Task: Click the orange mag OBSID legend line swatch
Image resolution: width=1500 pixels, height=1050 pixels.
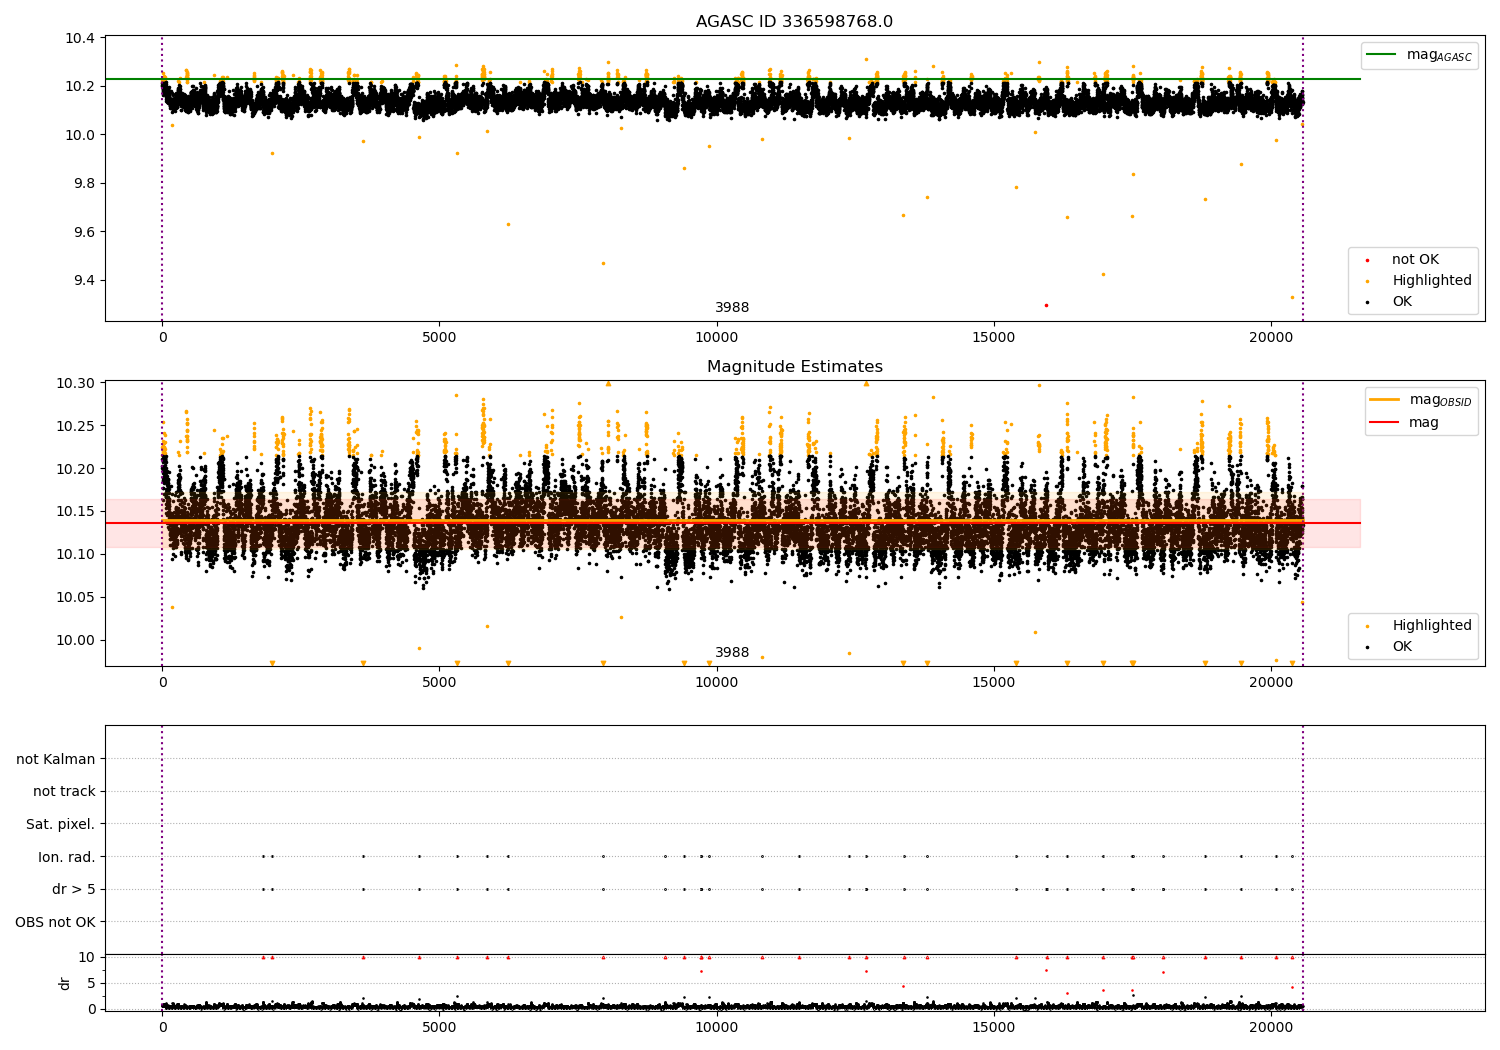Action: tap(1385, 400)
